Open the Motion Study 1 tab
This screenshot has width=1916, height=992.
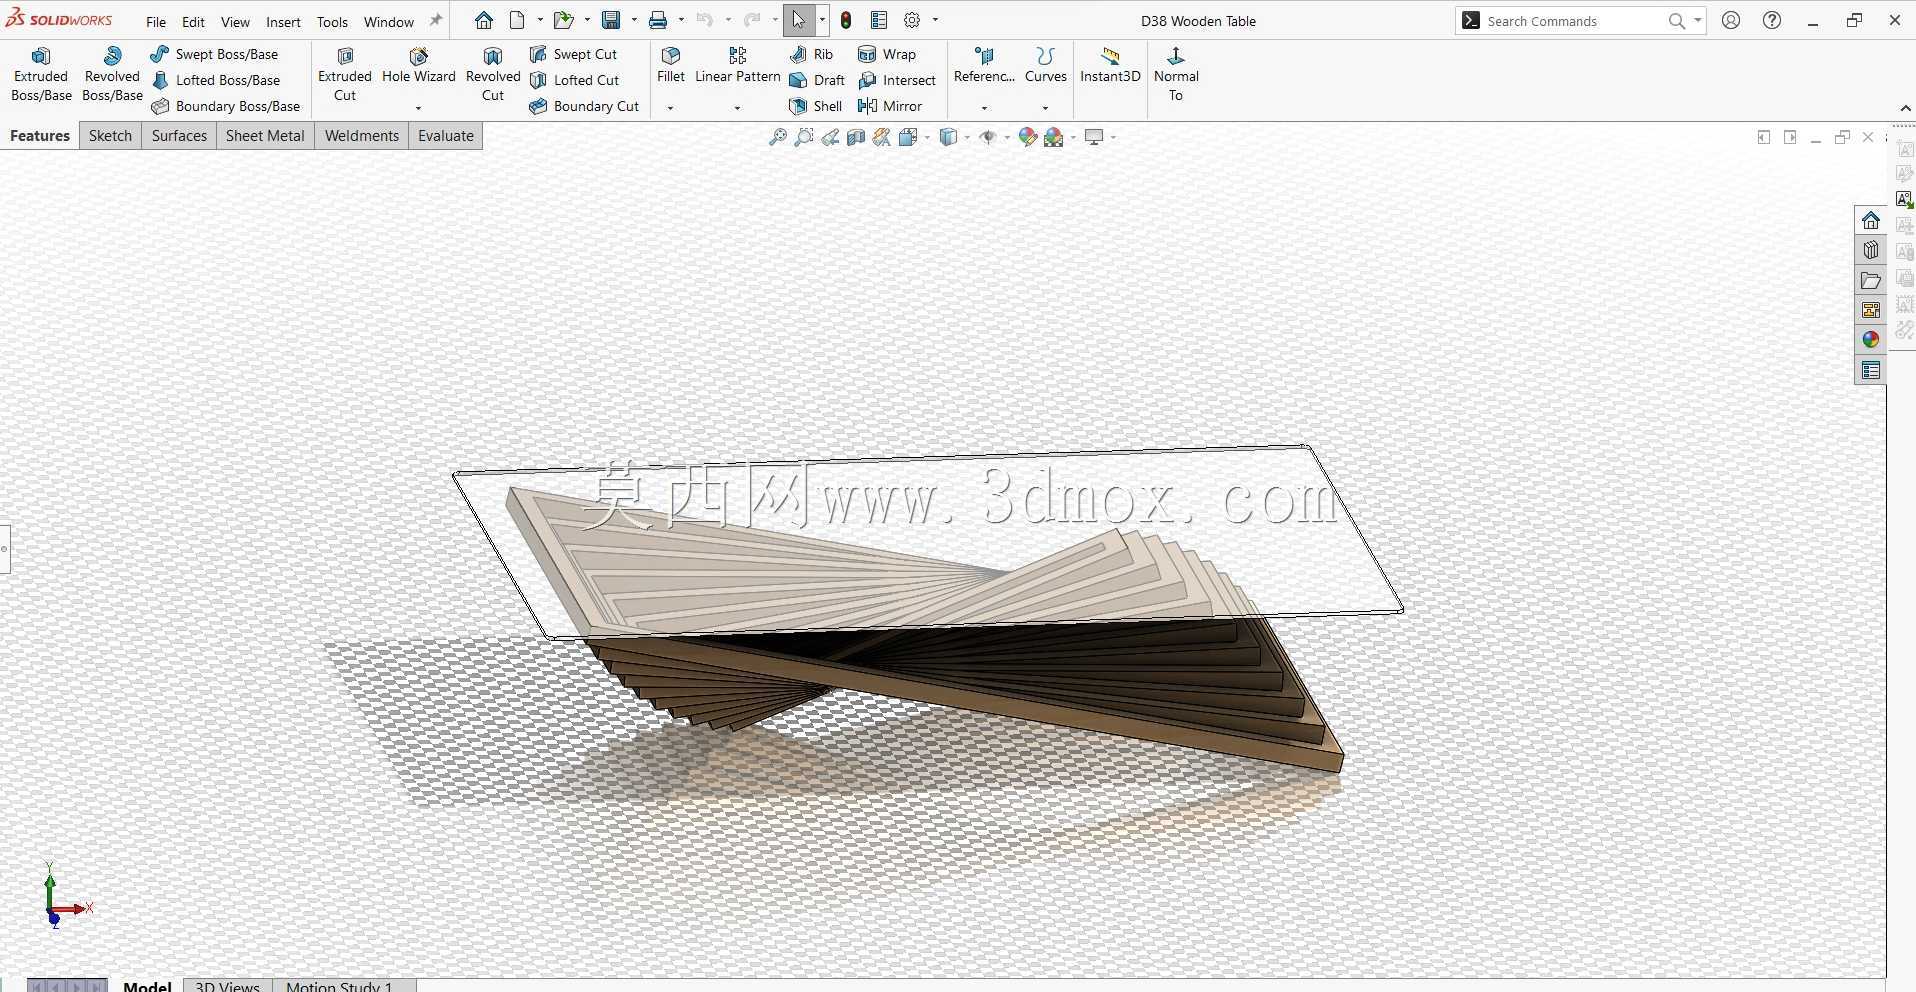pos(339,986)
